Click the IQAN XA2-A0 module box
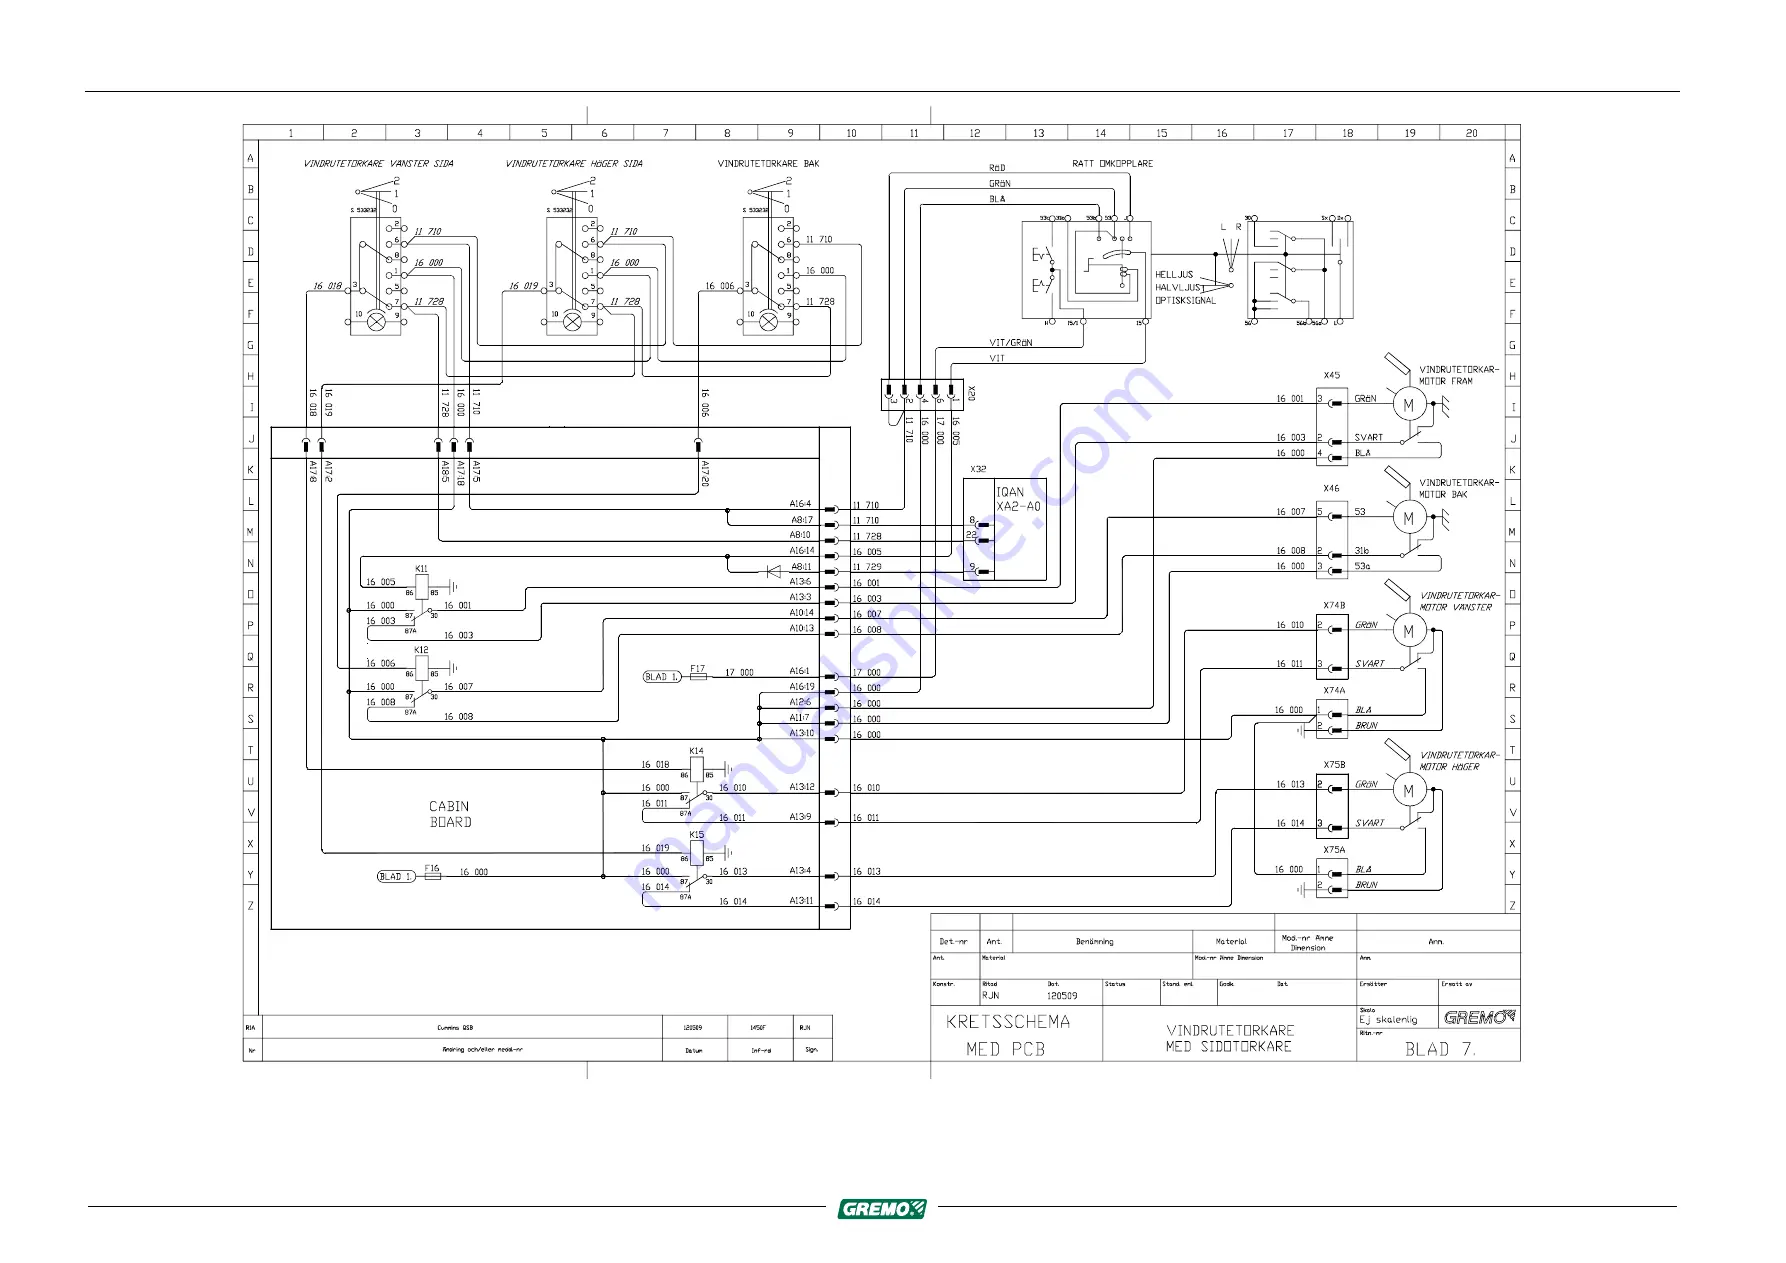Image resolution: width=1786 pixels, height=1263 pixels. tap(1005, 529)
